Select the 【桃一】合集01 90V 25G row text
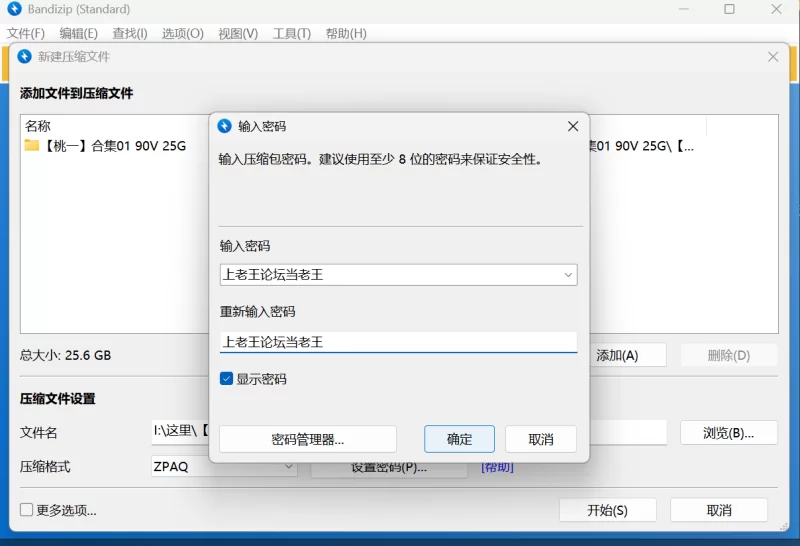 116,146
